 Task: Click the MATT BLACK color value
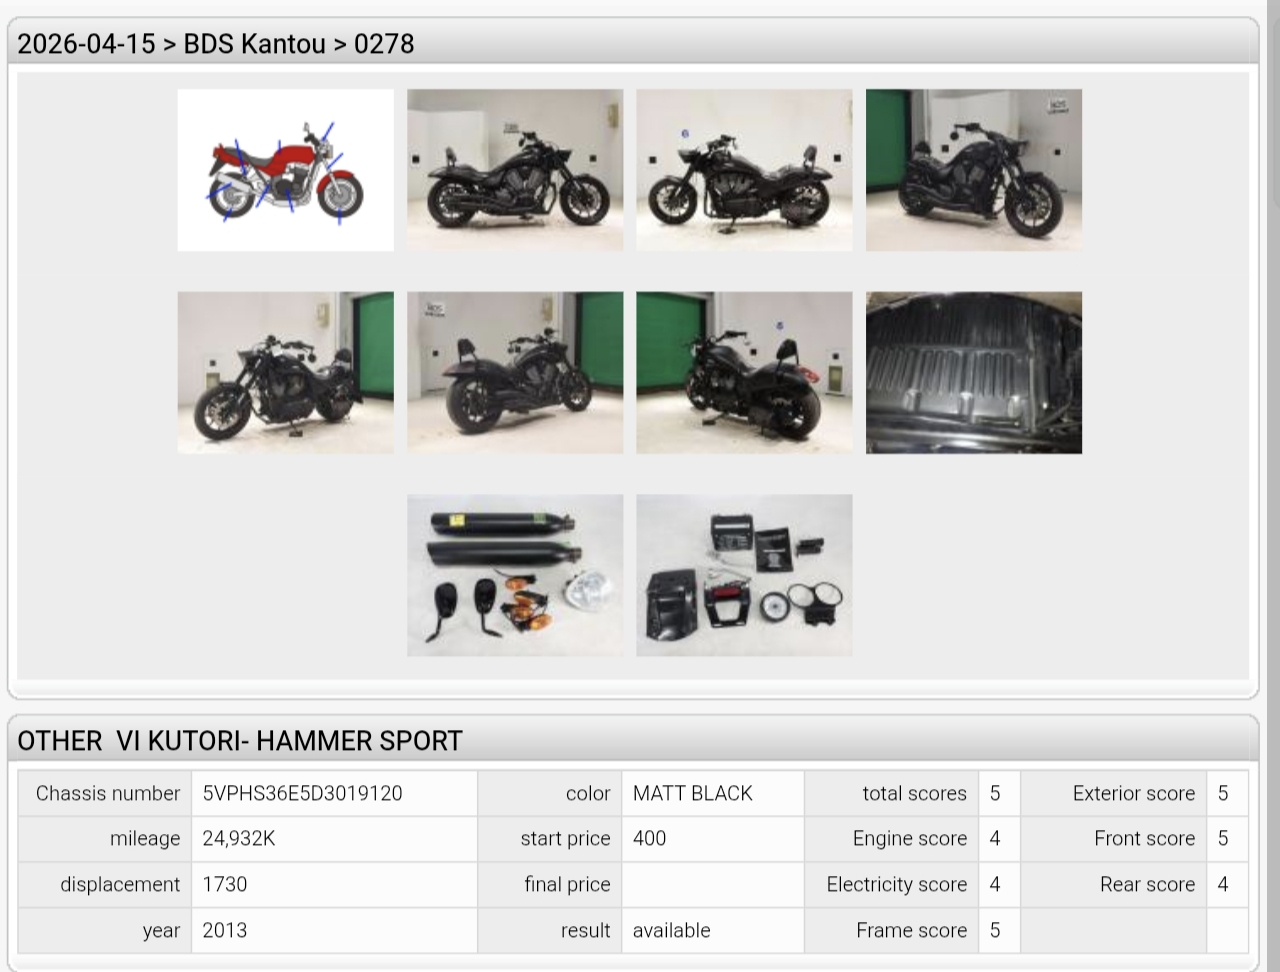click(692, 793)
